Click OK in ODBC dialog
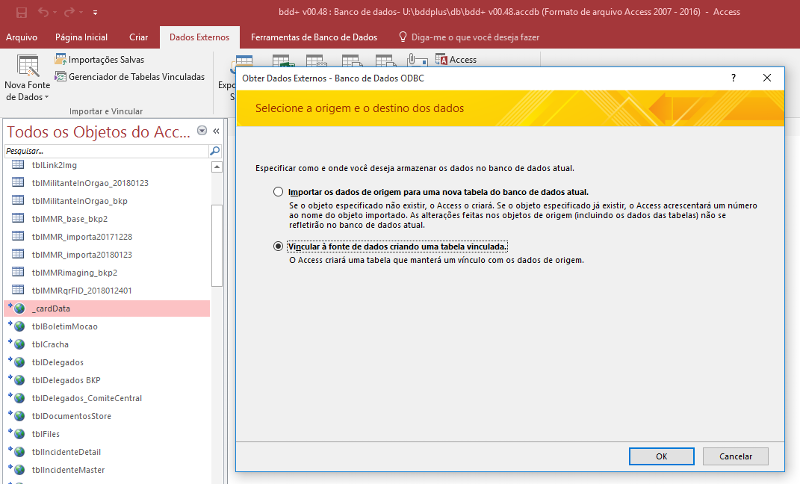800x484 pixels. pos(661,456)
